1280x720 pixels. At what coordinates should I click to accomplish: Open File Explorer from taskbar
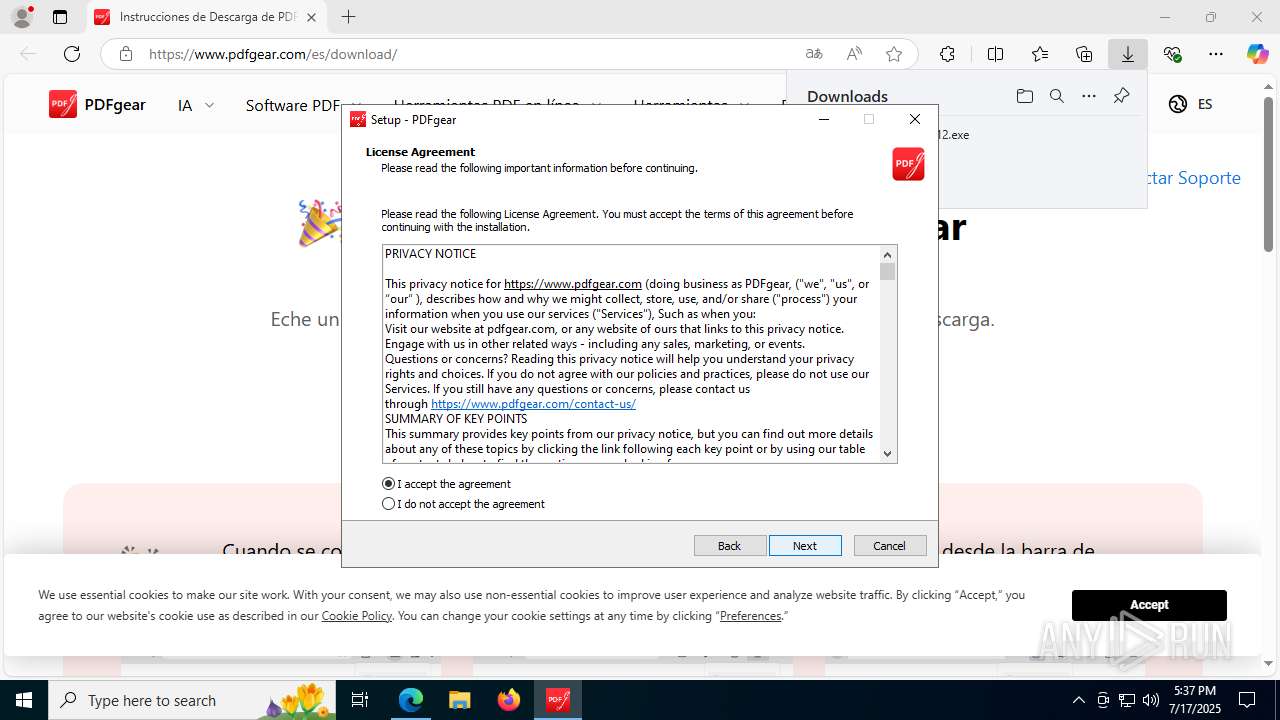[459, 700]
